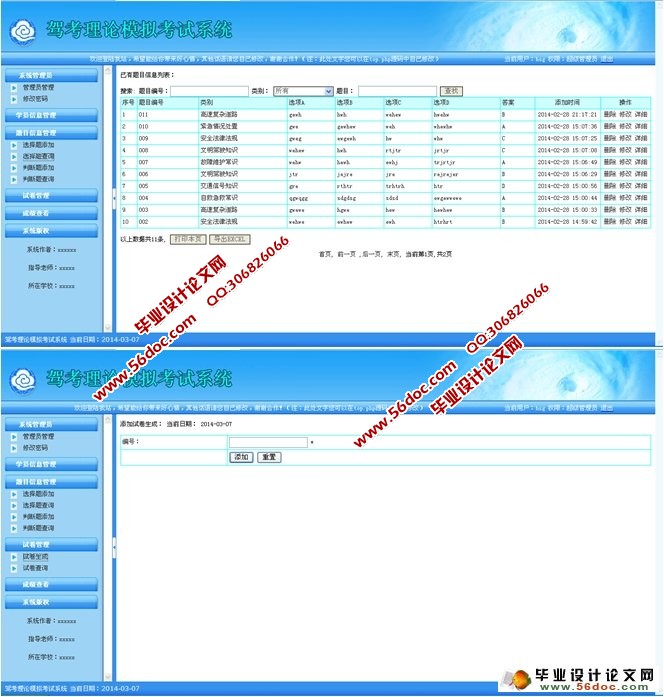The width and height of the screenshot is (664, 697).
Task: Click arrow icon beside 选择题查询 in question list screen
Action: click(14, 157)
